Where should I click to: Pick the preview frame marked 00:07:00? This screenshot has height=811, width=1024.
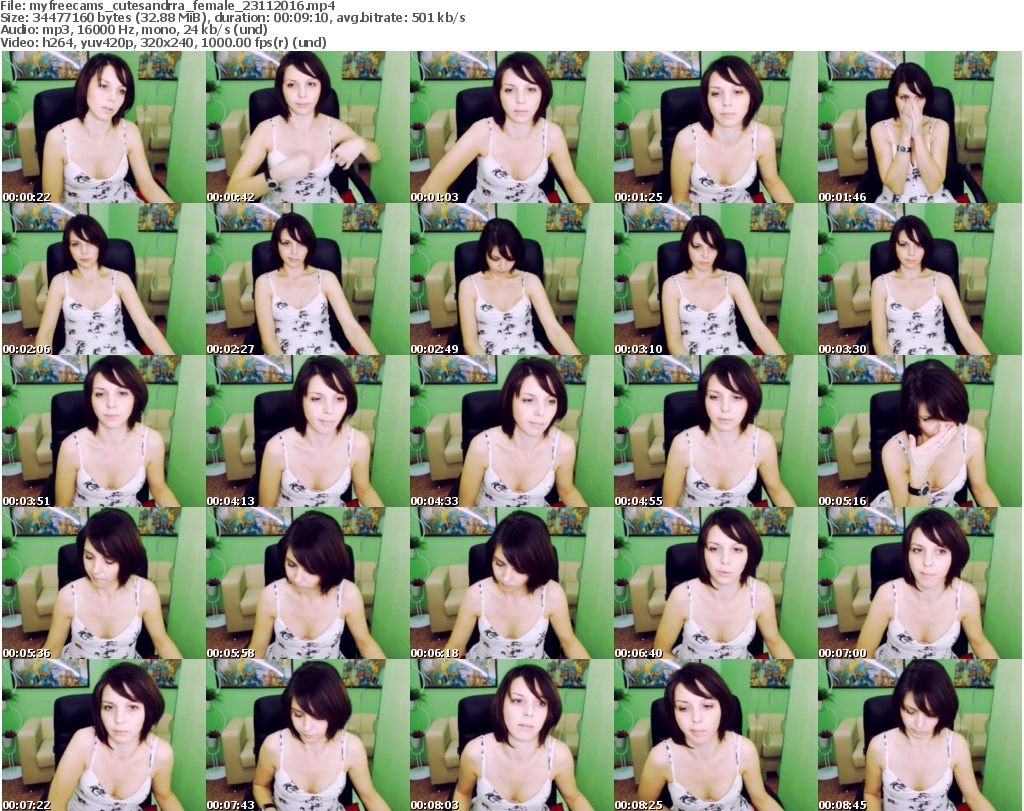coord(920,583)
